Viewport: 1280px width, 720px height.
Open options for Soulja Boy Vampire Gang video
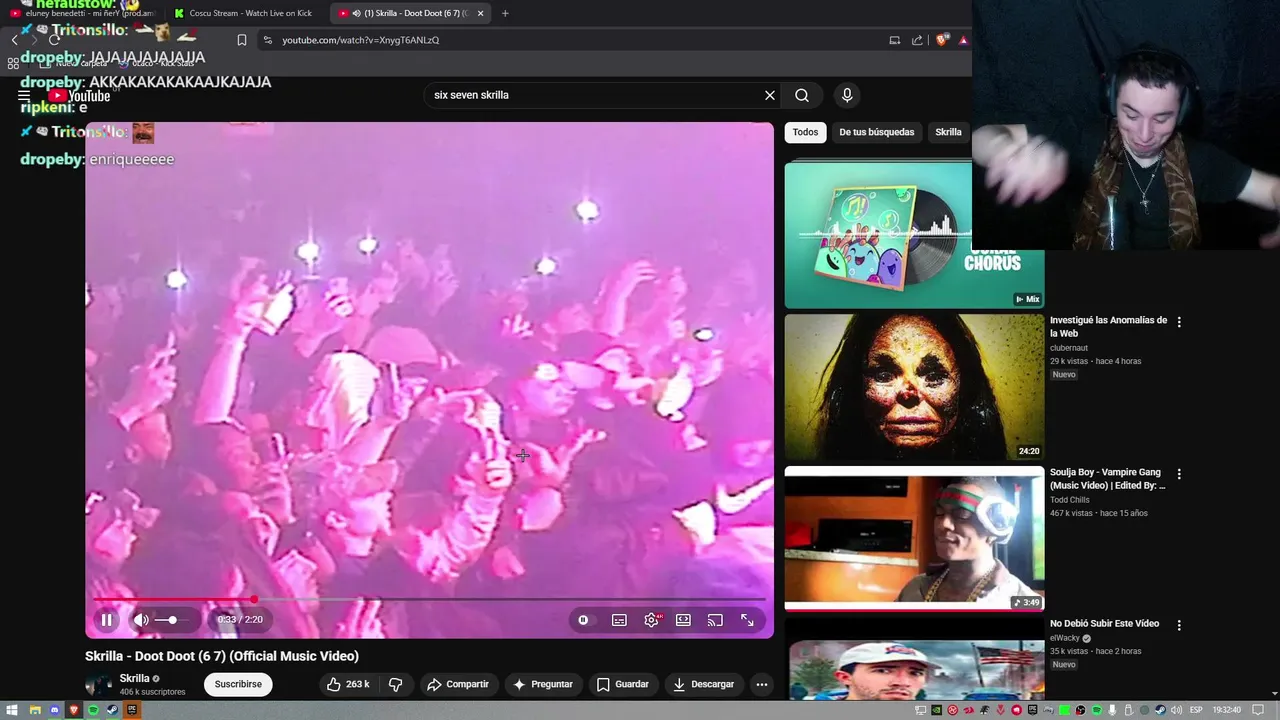pyautogui.click(x=1179, y=474)
